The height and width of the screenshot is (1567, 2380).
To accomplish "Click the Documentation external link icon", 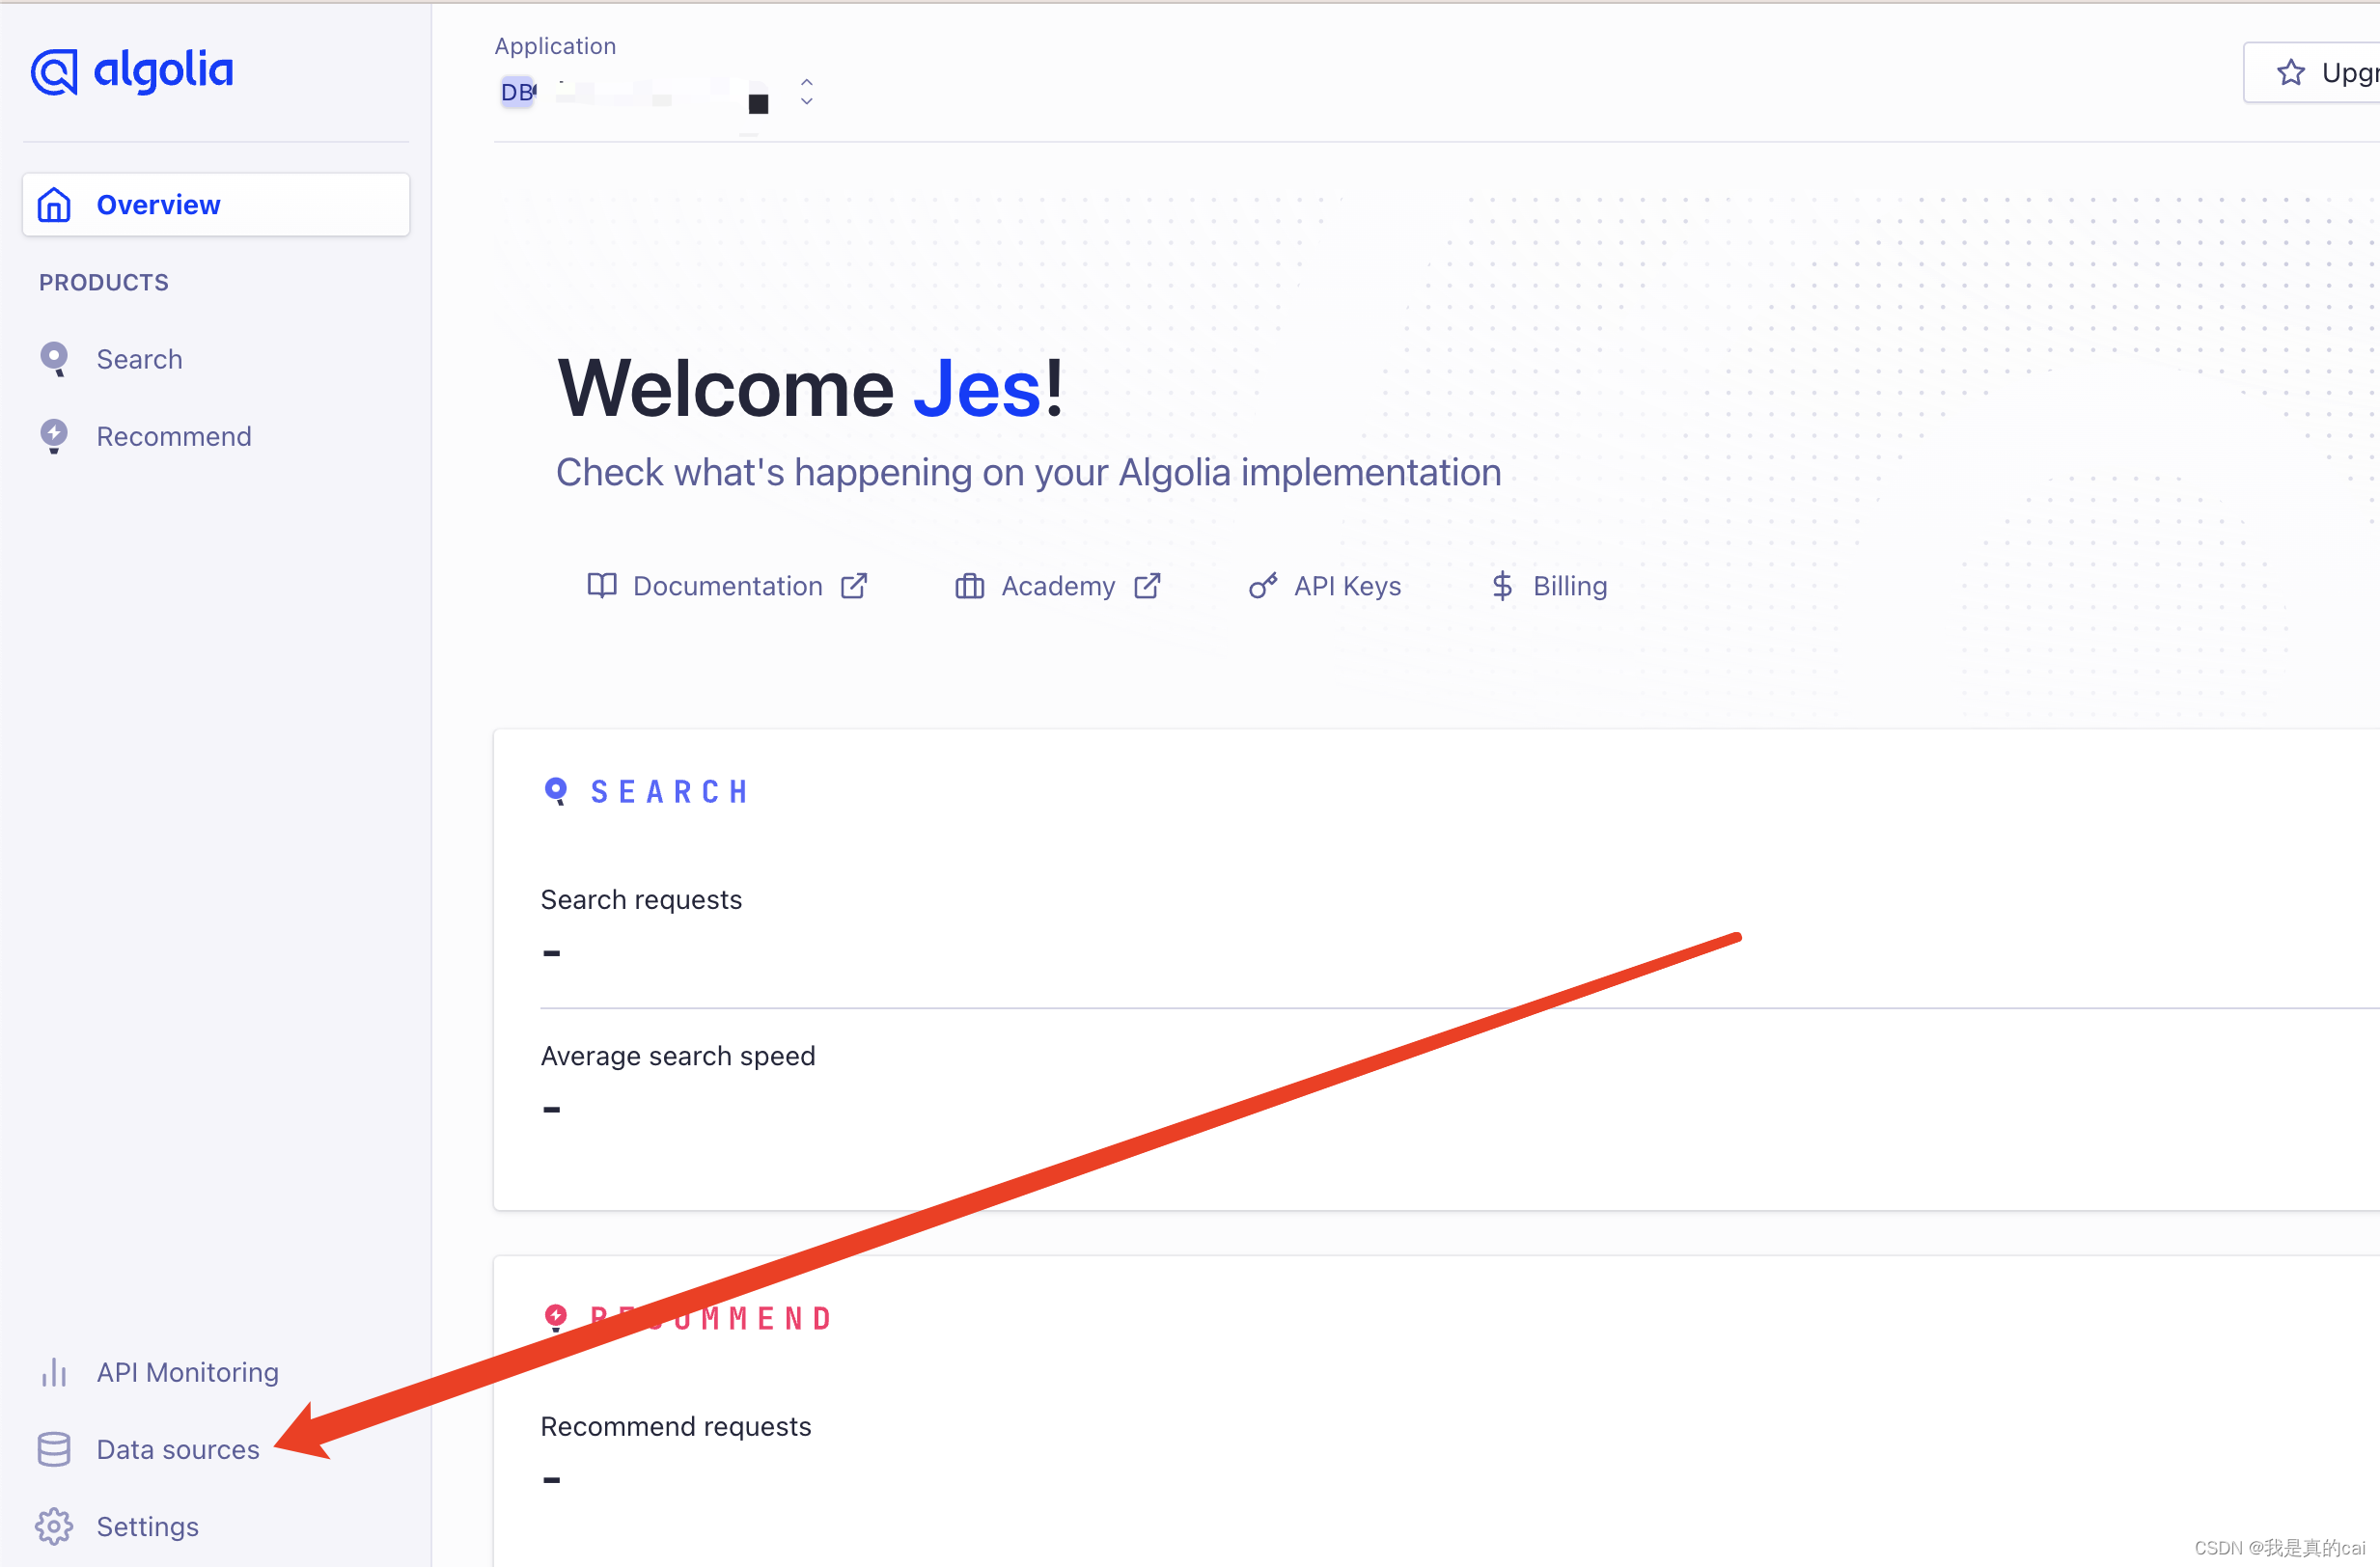I will coord(854,586).
